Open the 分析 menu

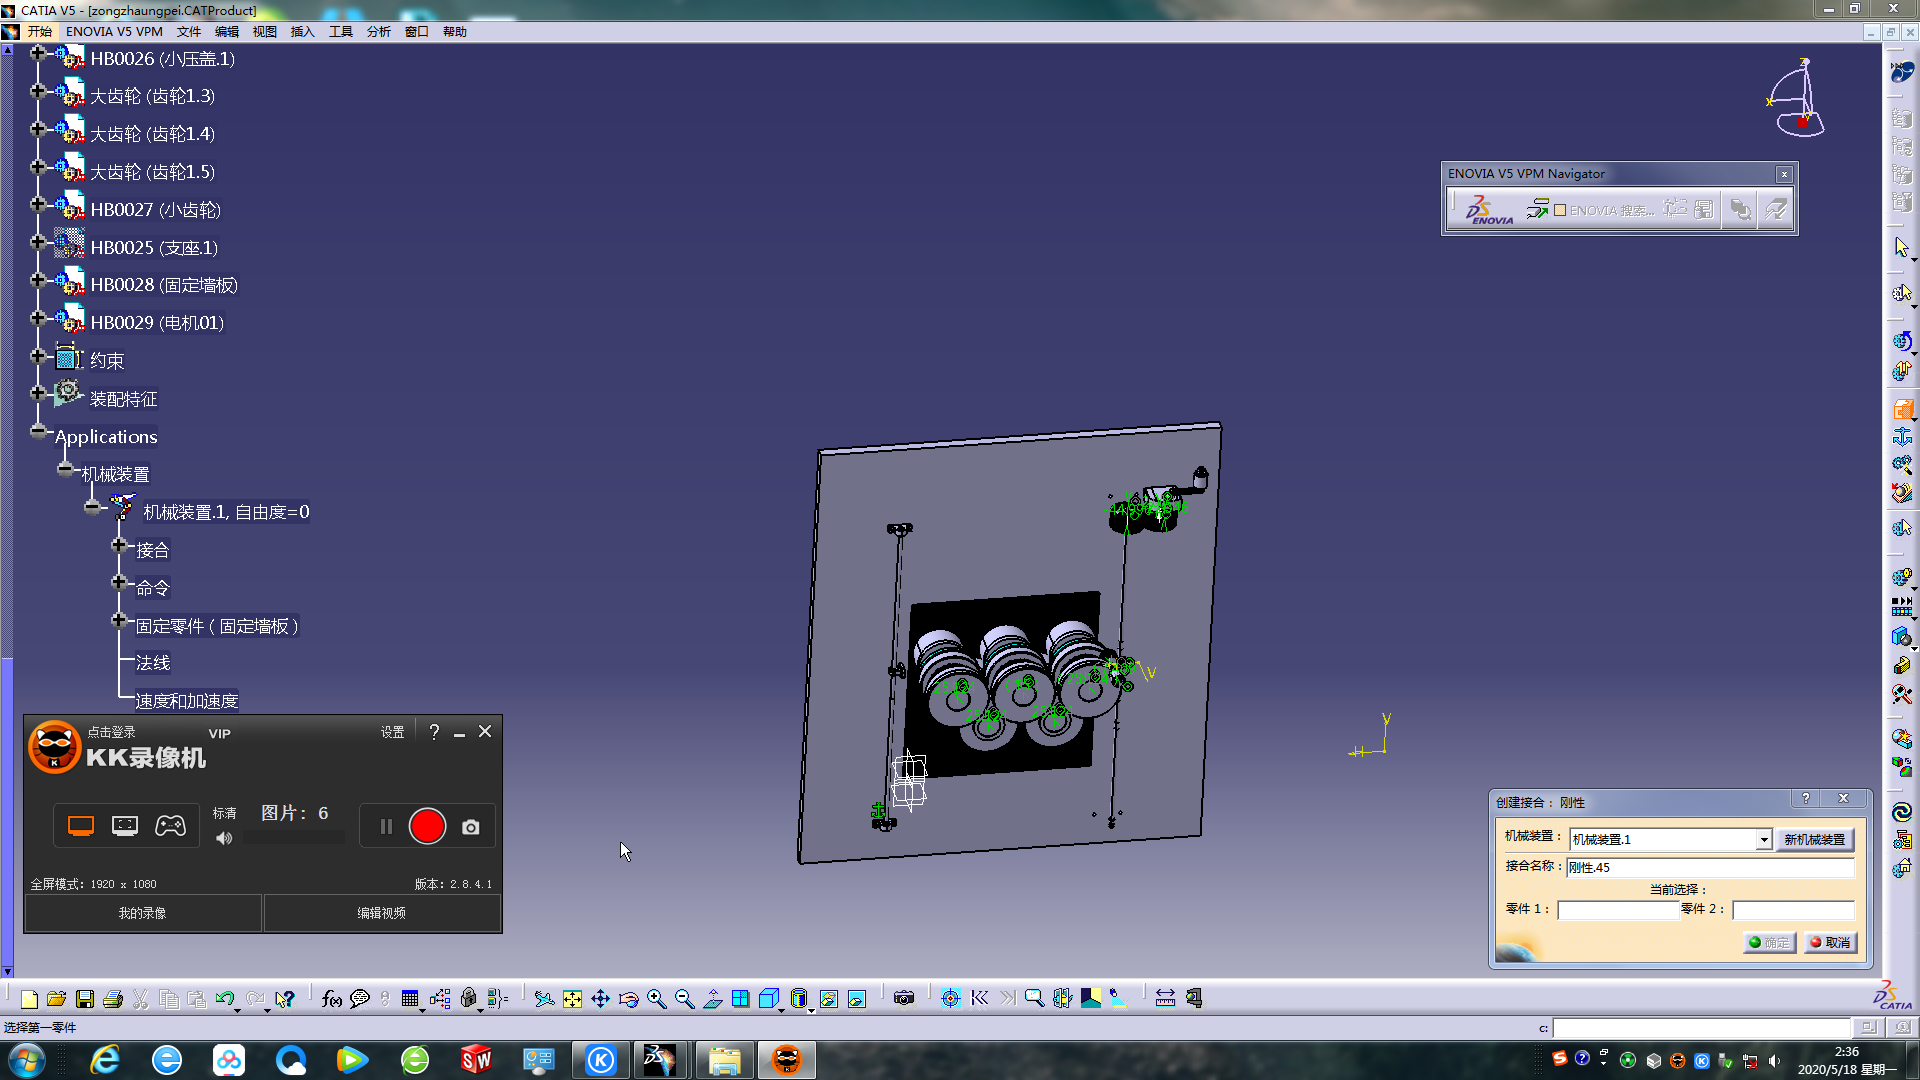[378, 32]
